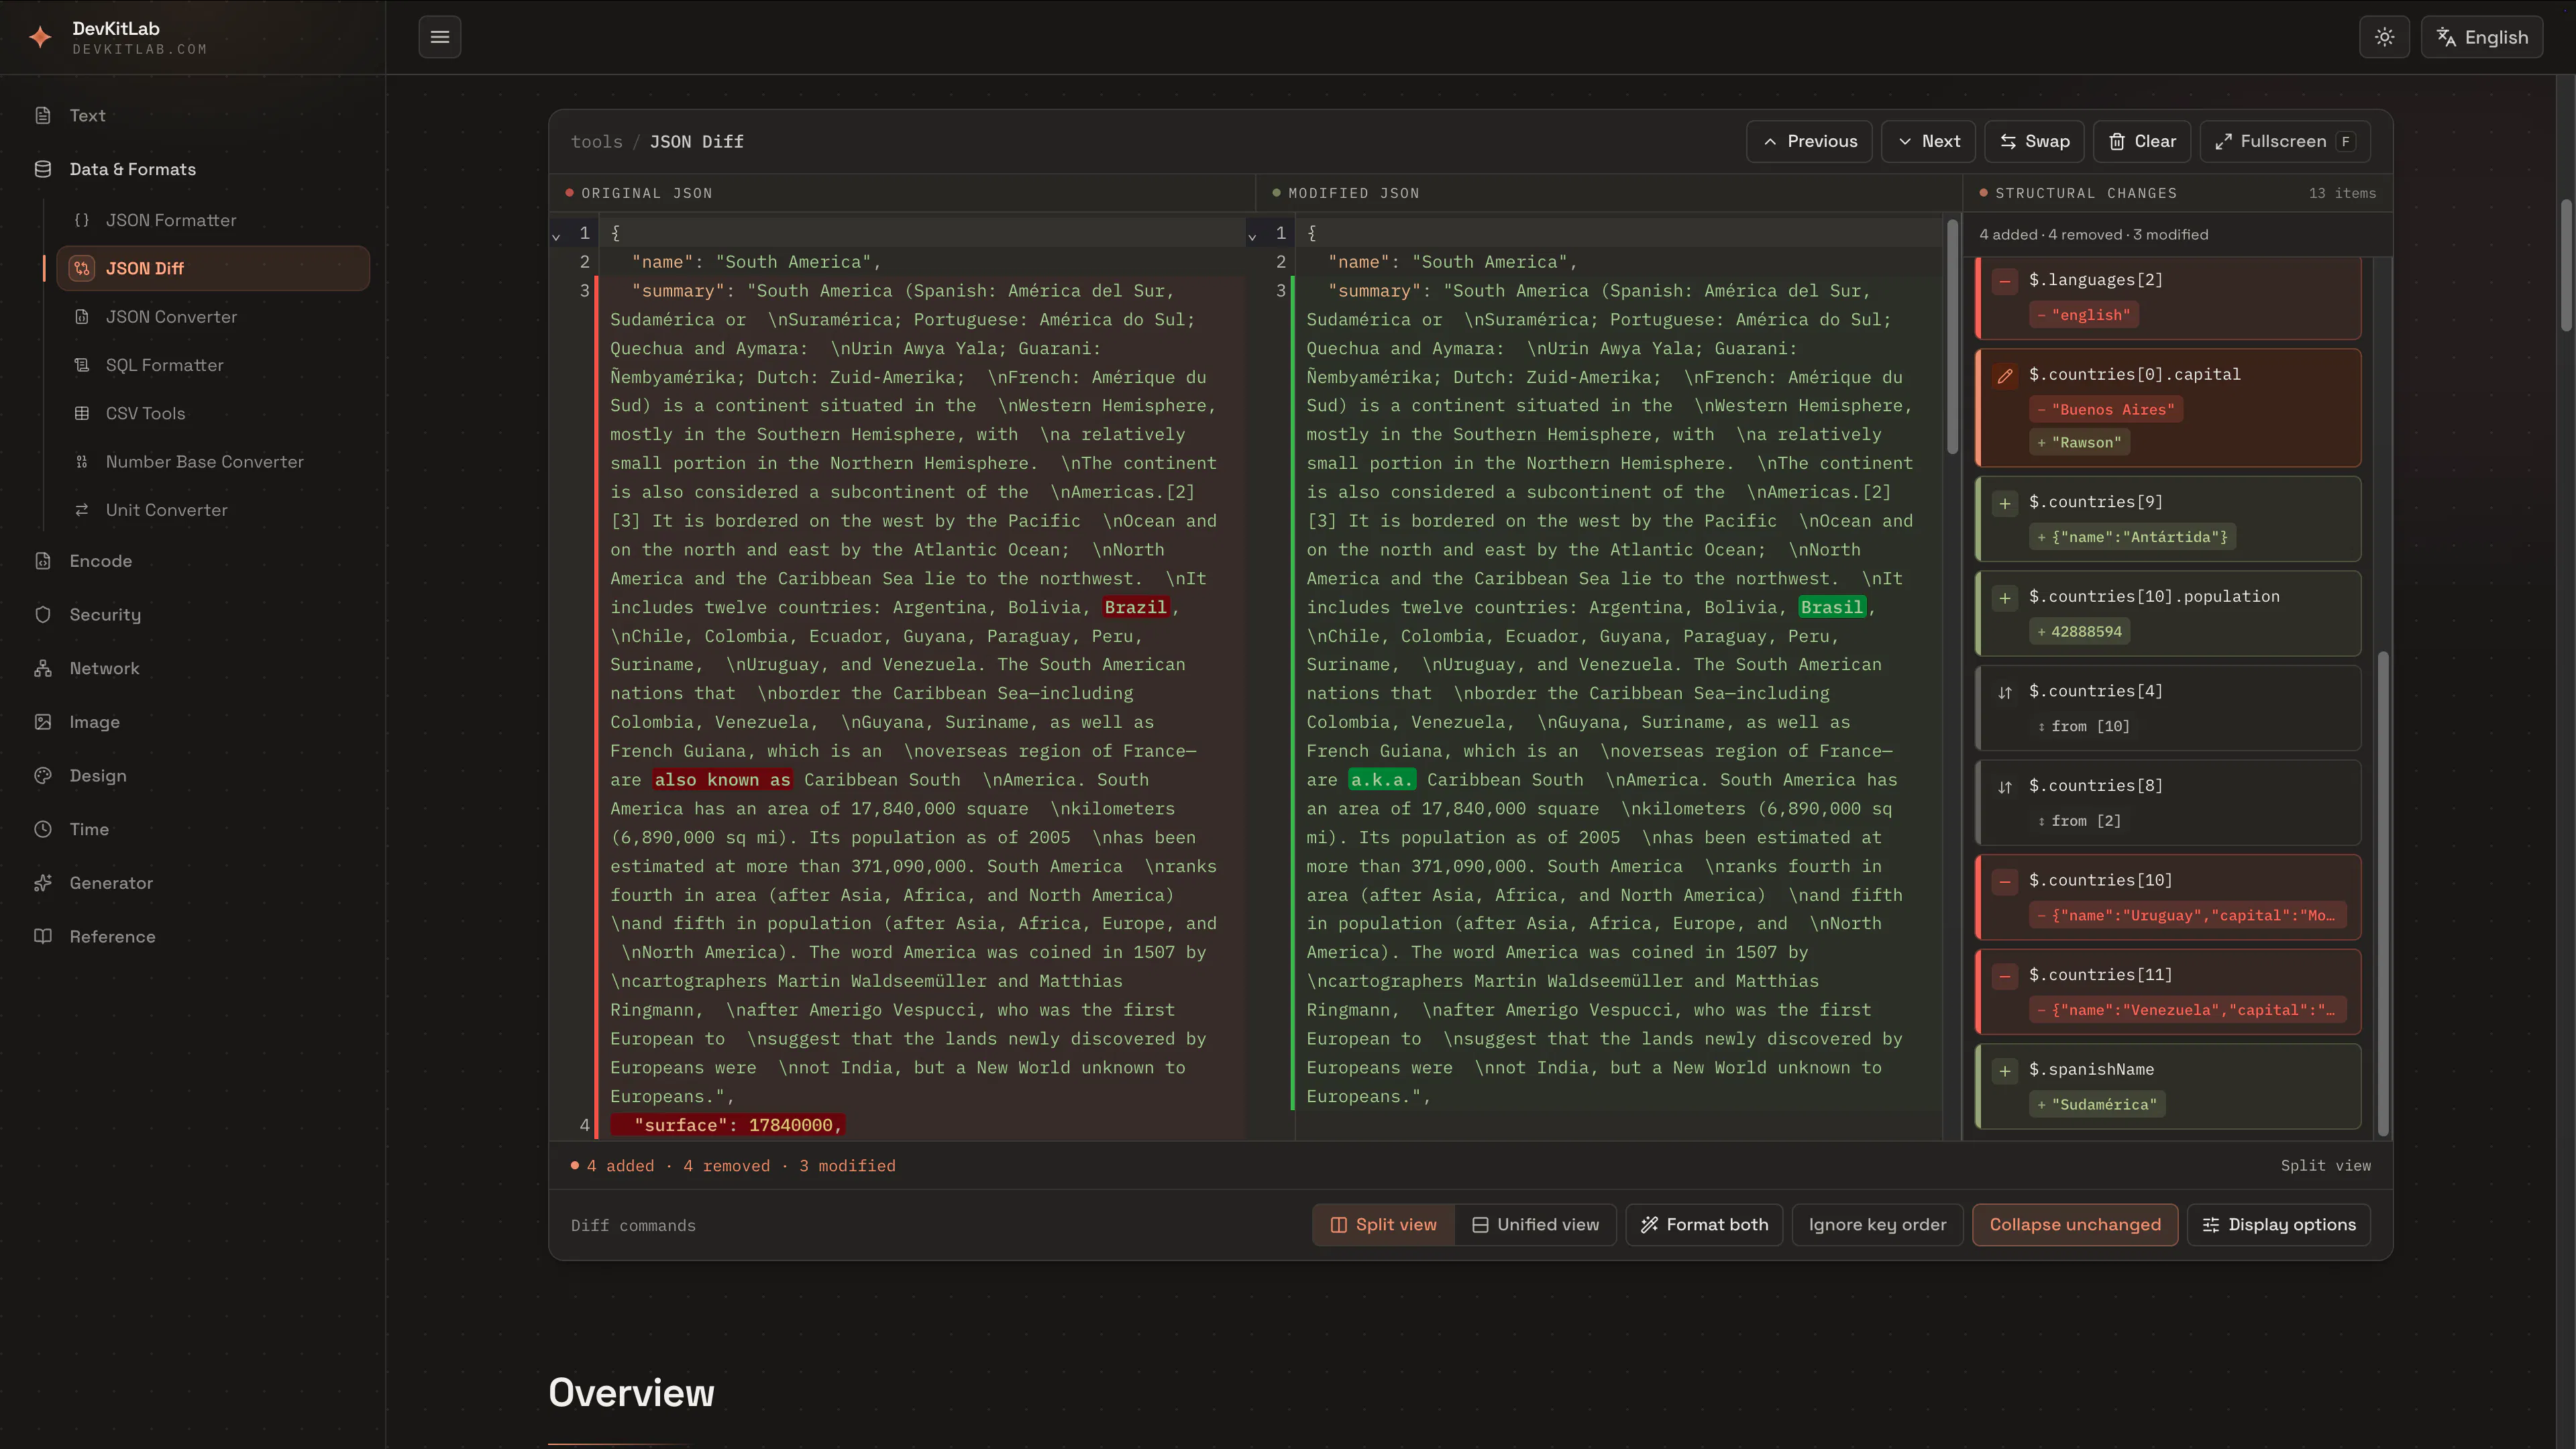Swap original and modified JSON
2576x1449 pixels.
click(x=2034, y=142)
